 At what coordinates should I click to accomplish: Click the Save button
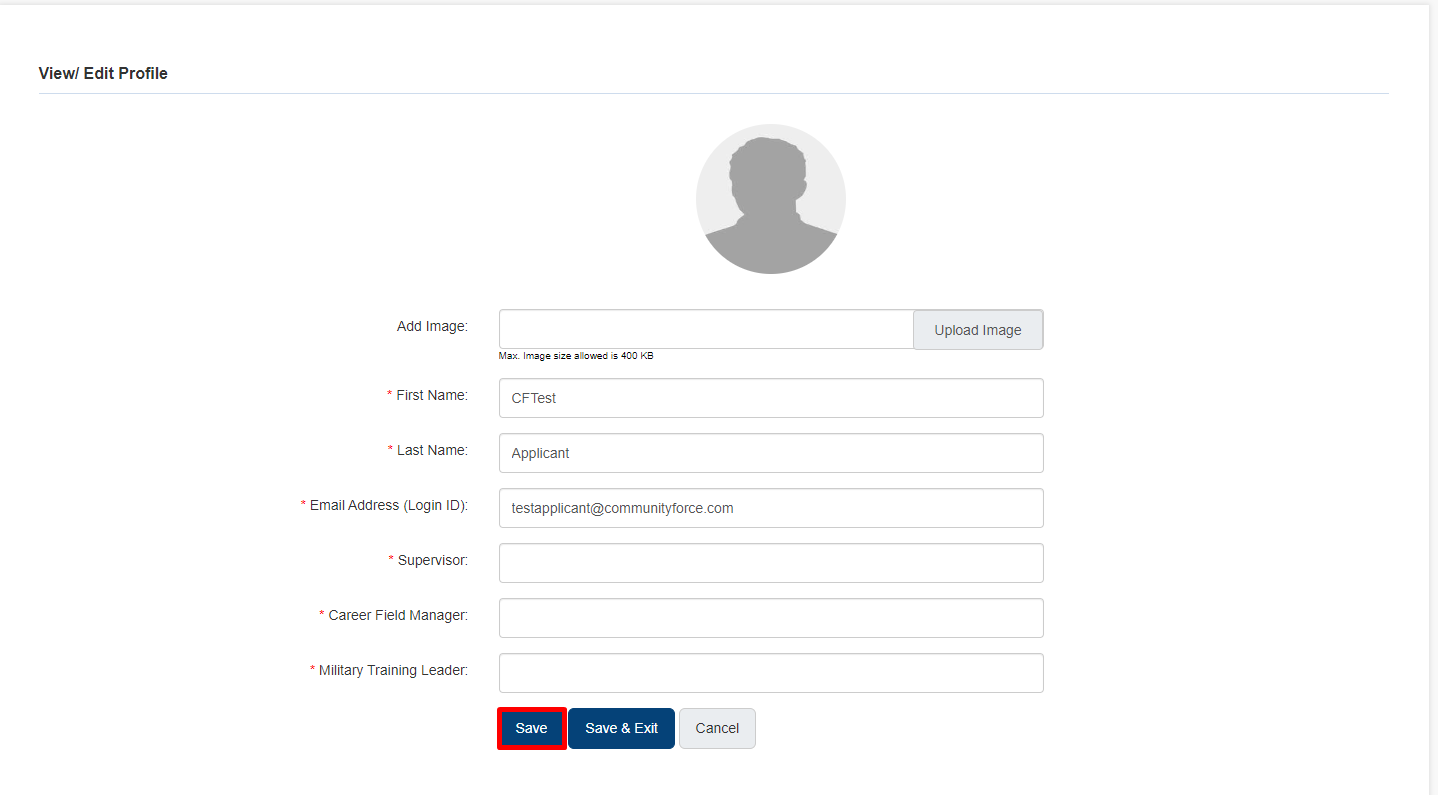pos(532,728)
